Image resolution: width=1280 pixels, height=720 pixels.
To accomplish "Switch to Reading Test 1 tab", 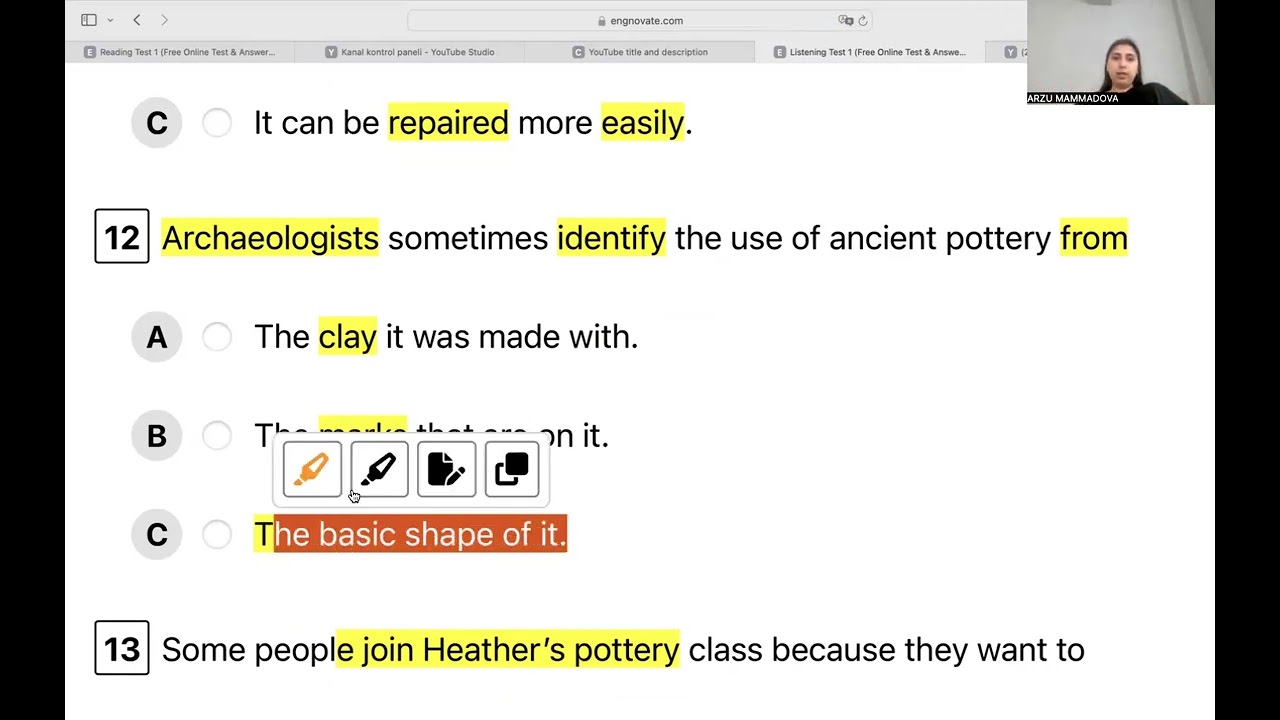I will (180, 52).
